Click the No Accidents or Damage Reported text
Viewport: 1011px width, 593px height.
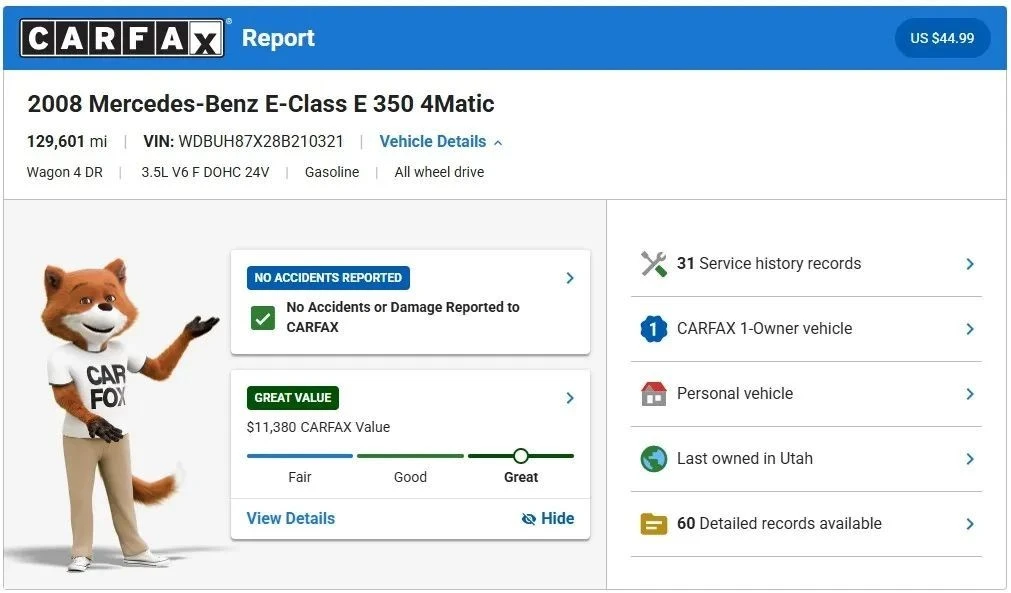tap(403, 316)
